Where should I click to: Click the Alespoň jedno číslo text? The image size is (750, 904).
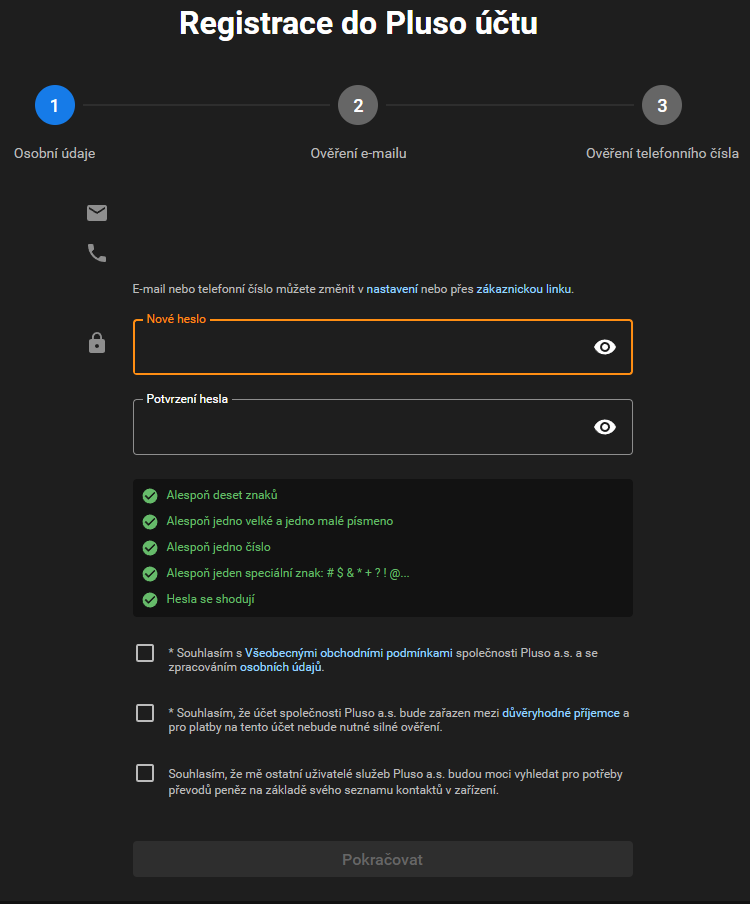[218, 547]
